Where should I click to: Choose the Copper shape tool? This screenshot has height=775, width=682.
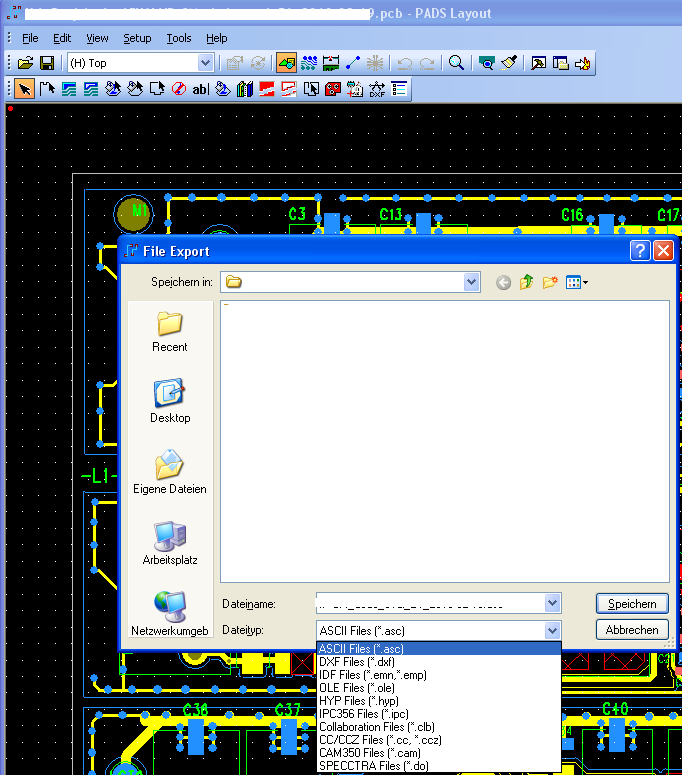coord(69,89)
